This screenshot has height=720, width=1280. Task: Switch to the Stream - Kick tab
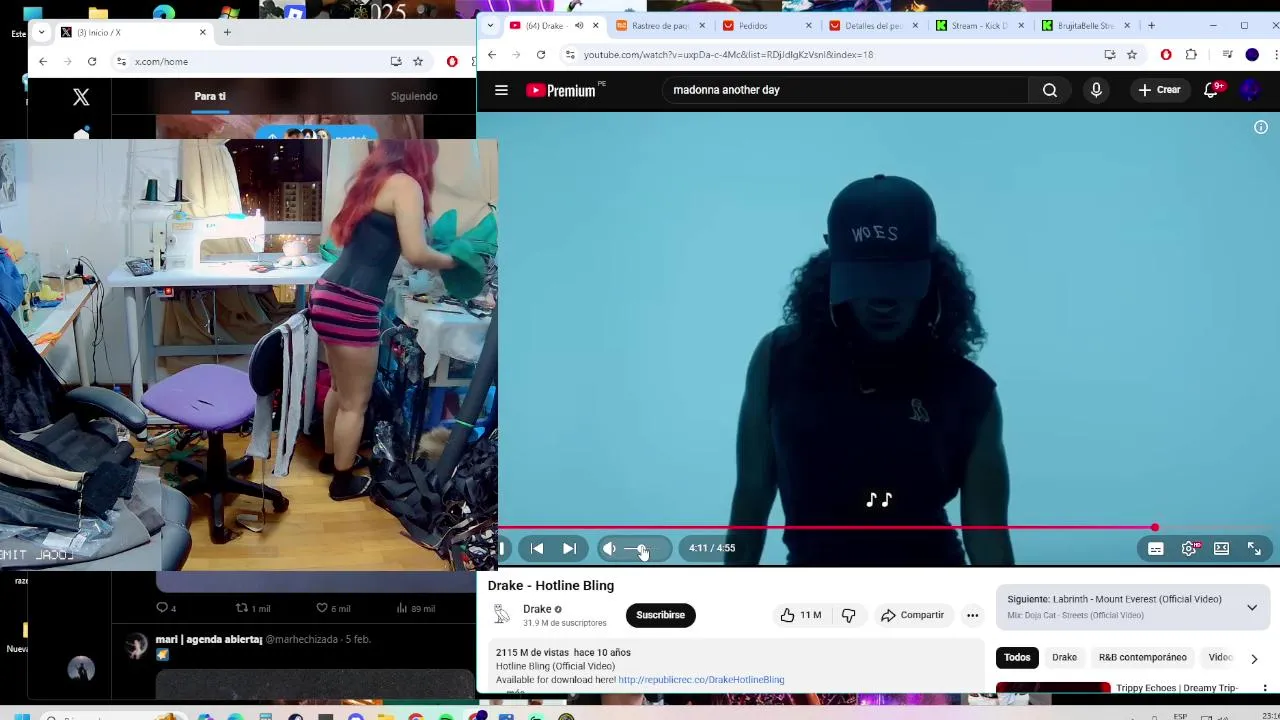coord(979,25)
